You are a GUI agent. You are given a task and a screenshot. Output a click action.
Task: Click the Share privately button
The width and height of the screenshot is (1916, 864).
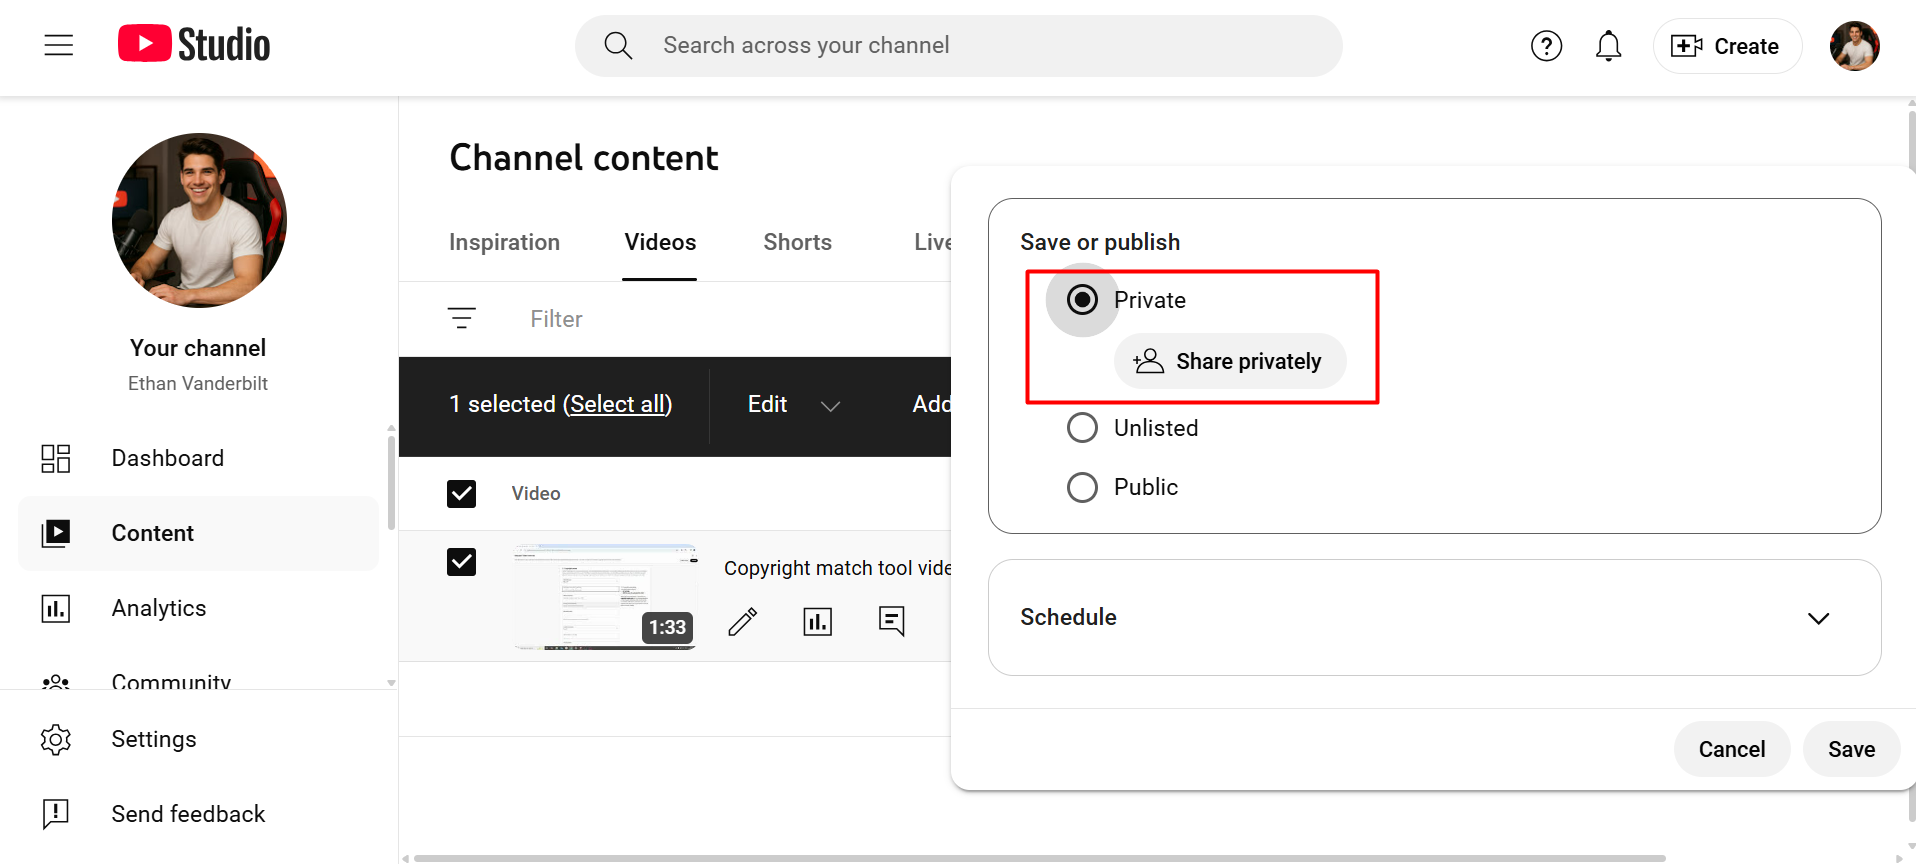1230,361
